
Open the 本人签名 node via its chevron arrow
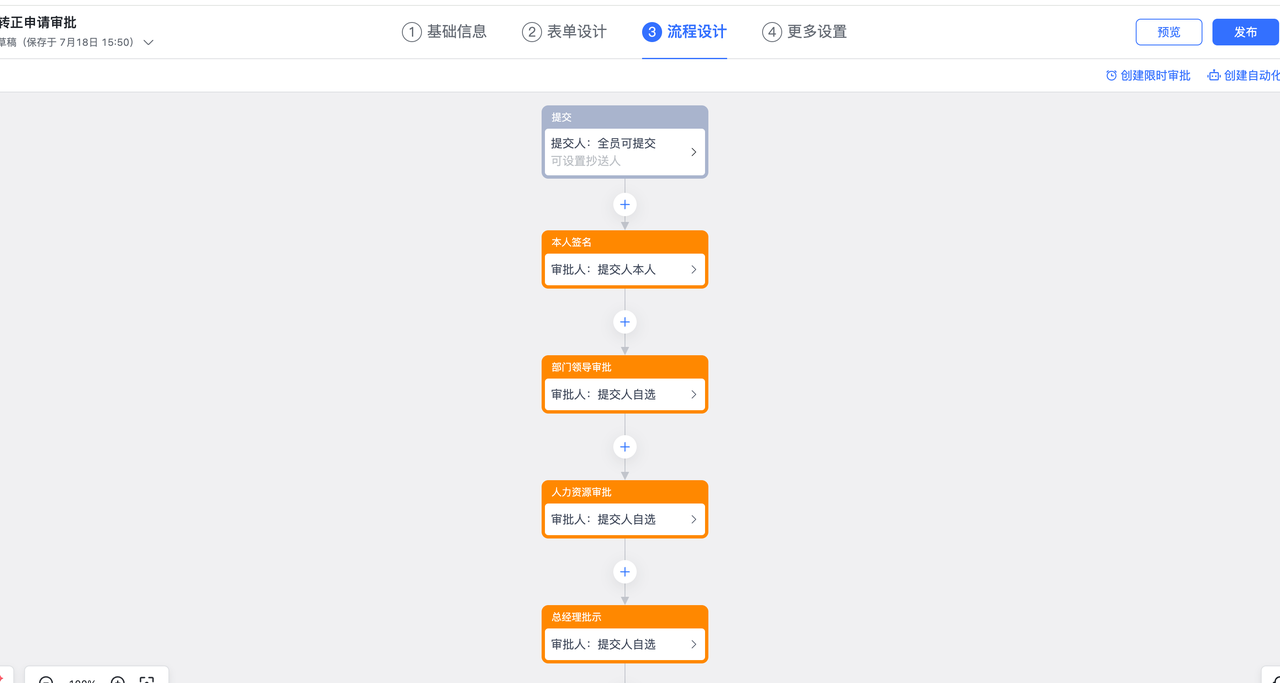[693, 269]
